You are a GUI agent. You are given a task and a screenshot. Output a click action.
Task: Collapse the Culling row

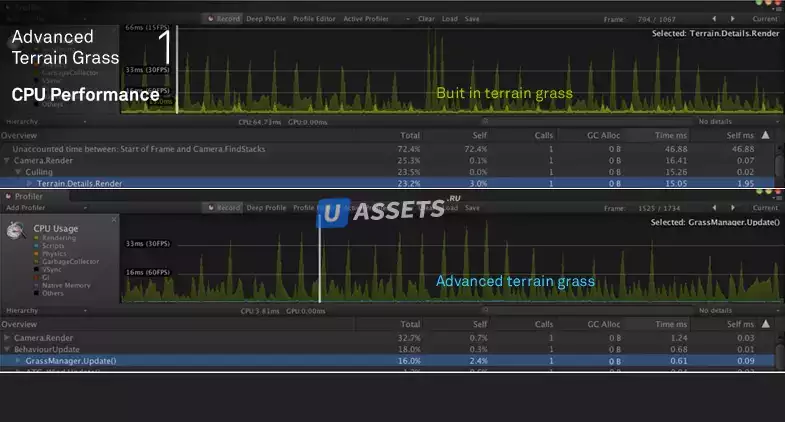[18, 172]
